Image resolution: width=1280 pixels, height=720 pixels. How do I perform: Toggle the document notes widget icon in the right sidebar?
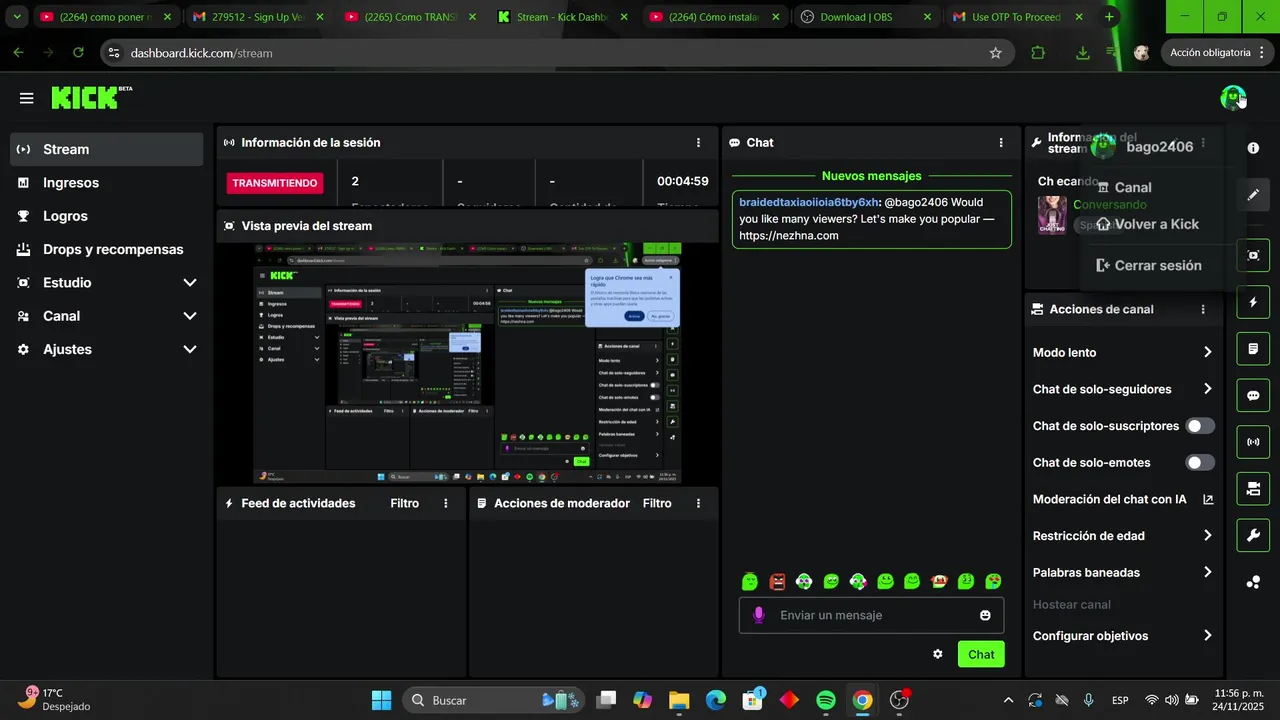(x=1253, y=349)
